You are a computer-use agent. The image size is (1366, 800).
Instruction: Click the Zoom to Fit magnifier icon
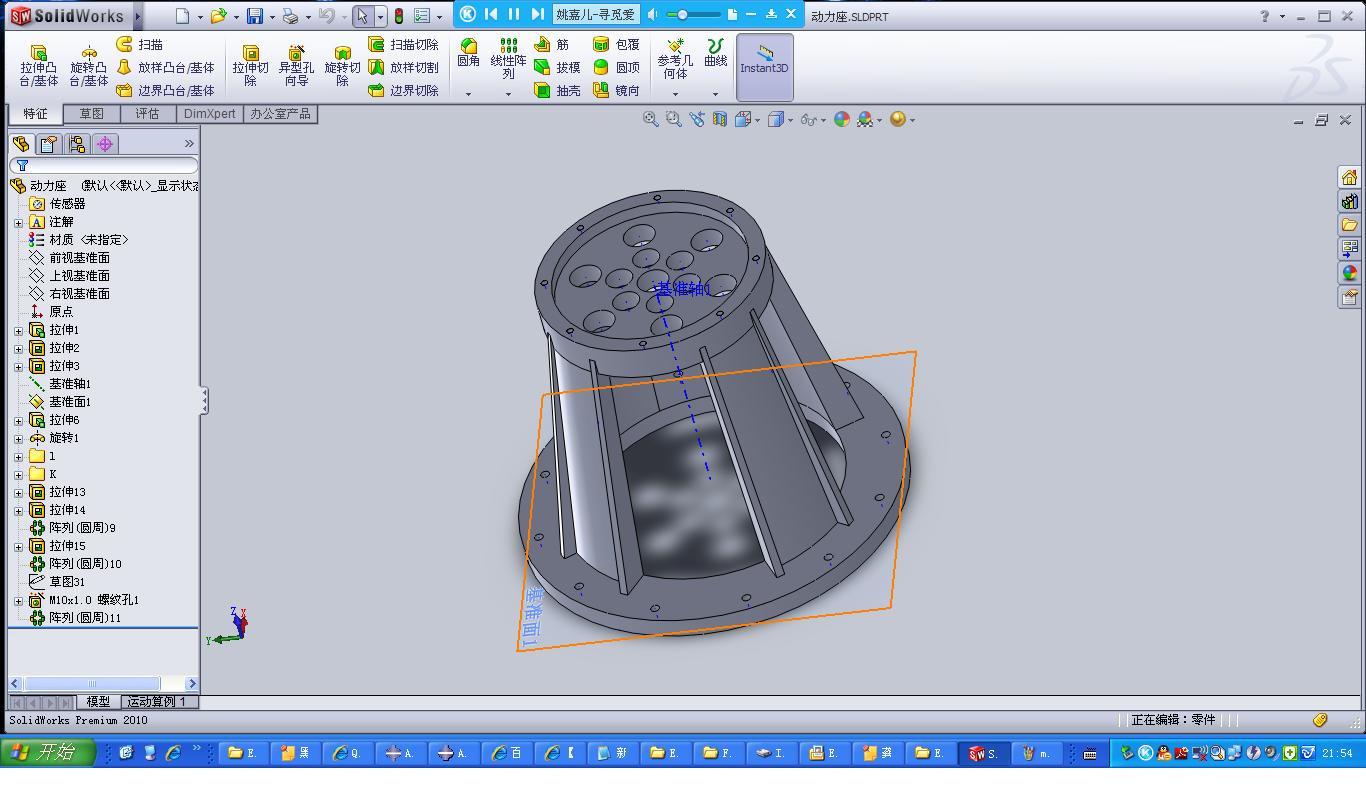tap(650, 119)
